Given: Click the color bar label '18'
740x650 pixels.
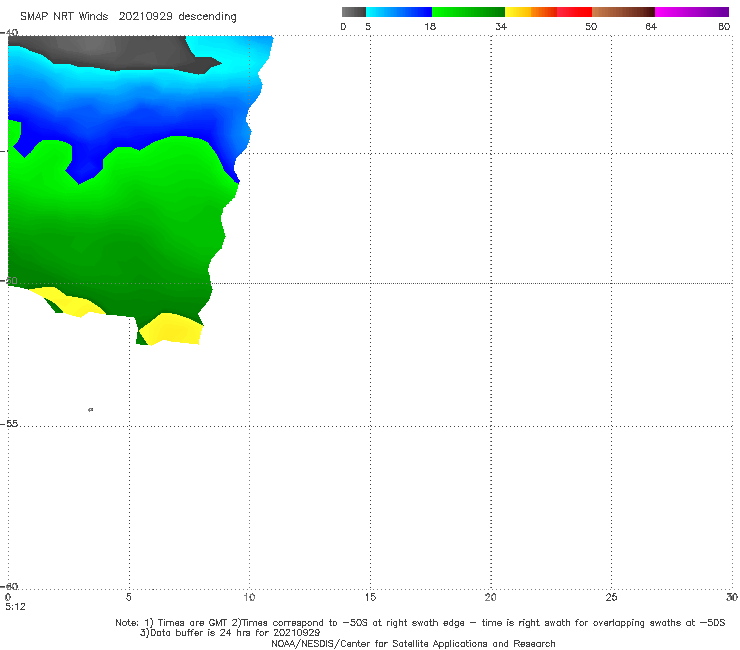Looking at the screenshot, I should (x=430, y=27).
